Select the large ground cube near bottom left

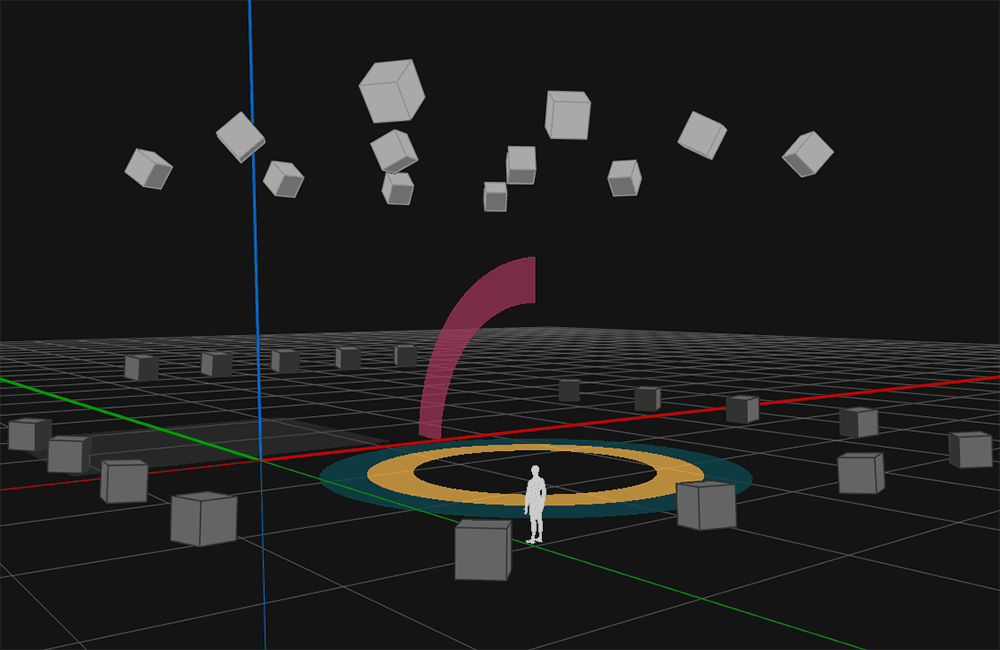(x=203, y=518)
